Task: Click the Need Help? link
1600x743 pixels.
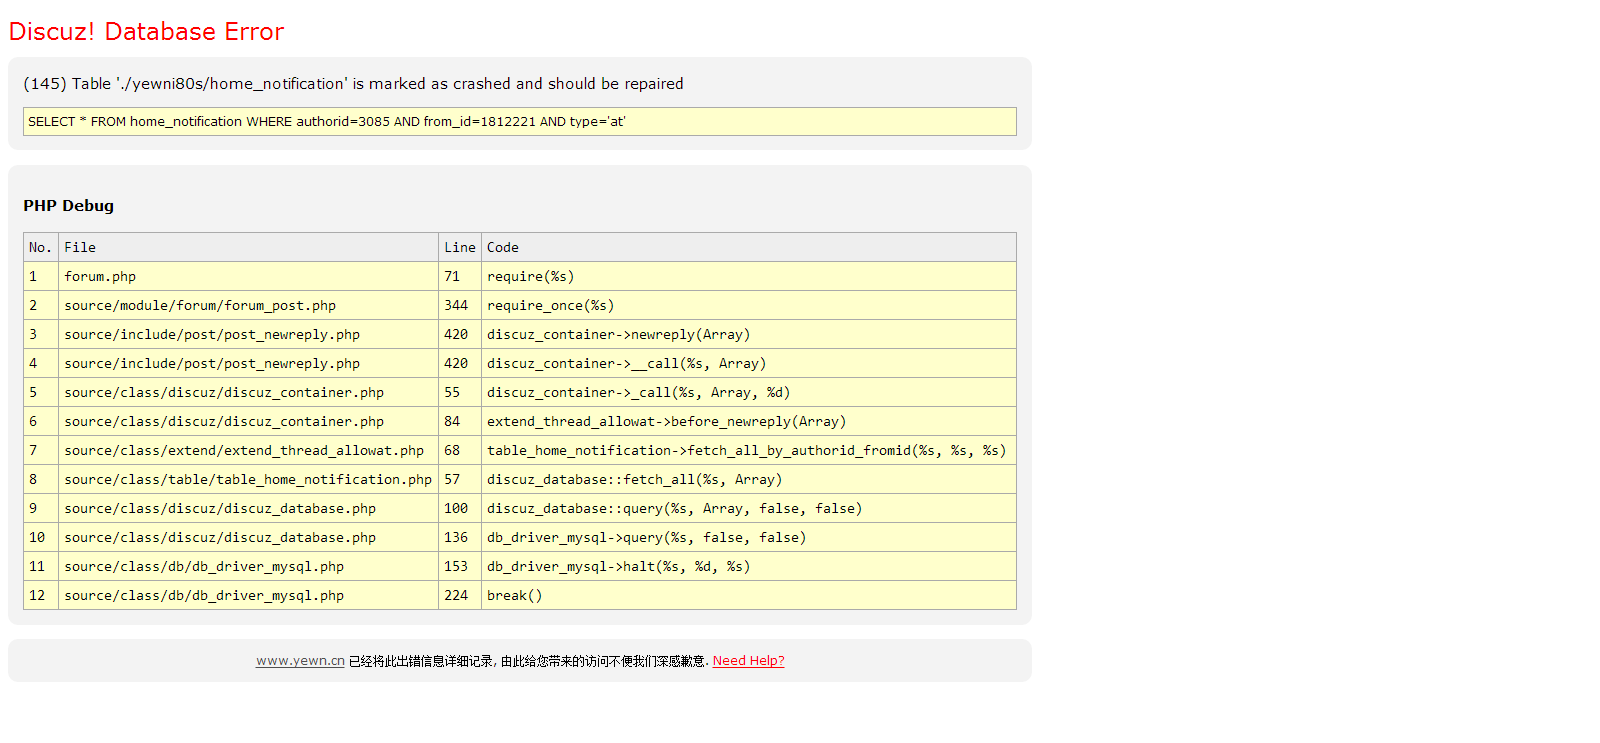Action: (748, 661)
